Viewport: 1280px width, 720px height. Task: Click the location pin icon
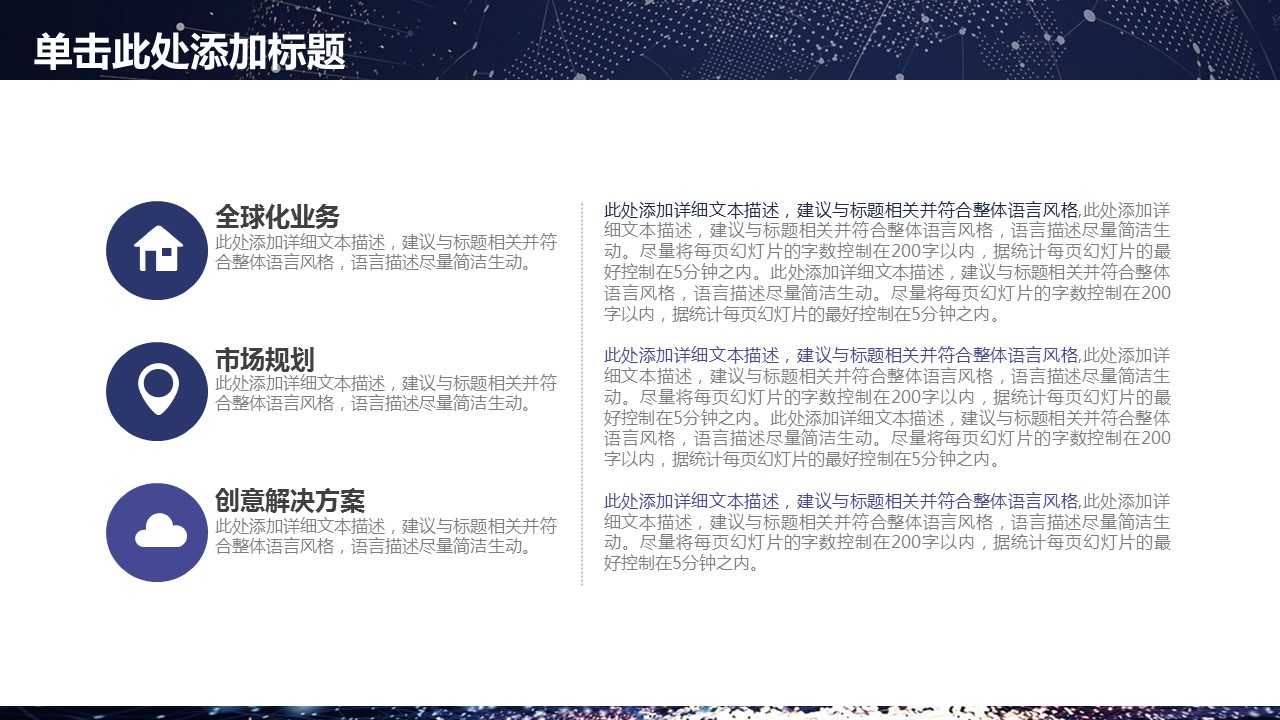158,390
